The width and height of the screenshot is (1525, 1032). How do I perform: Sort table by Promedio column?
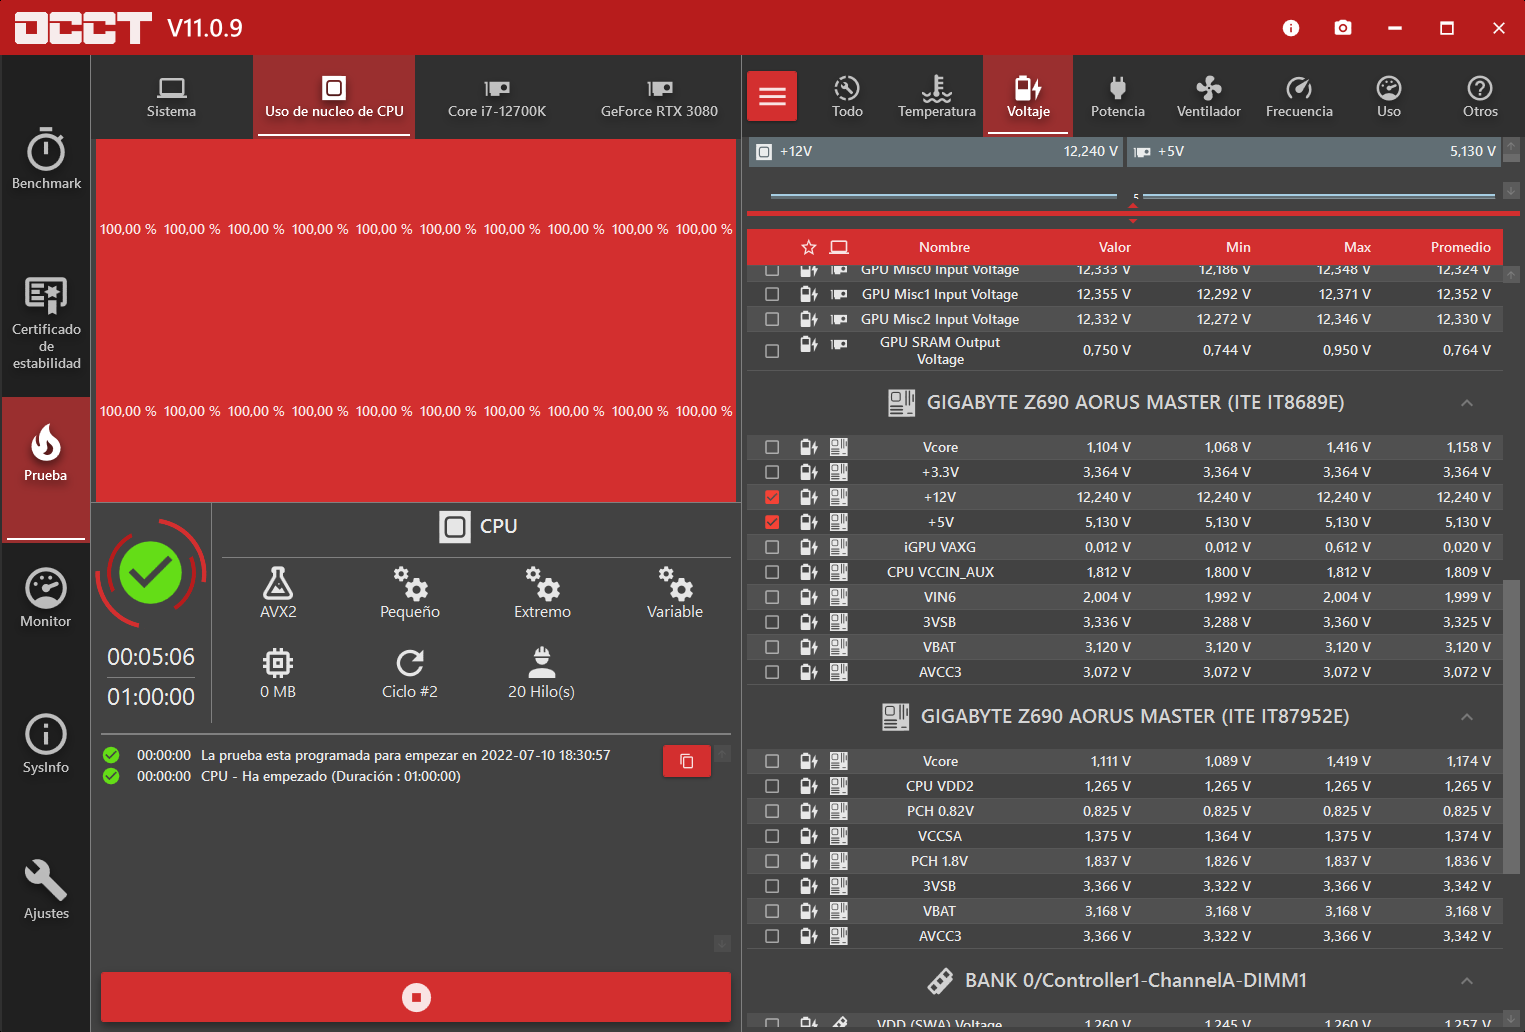[x=1460, y=247]
